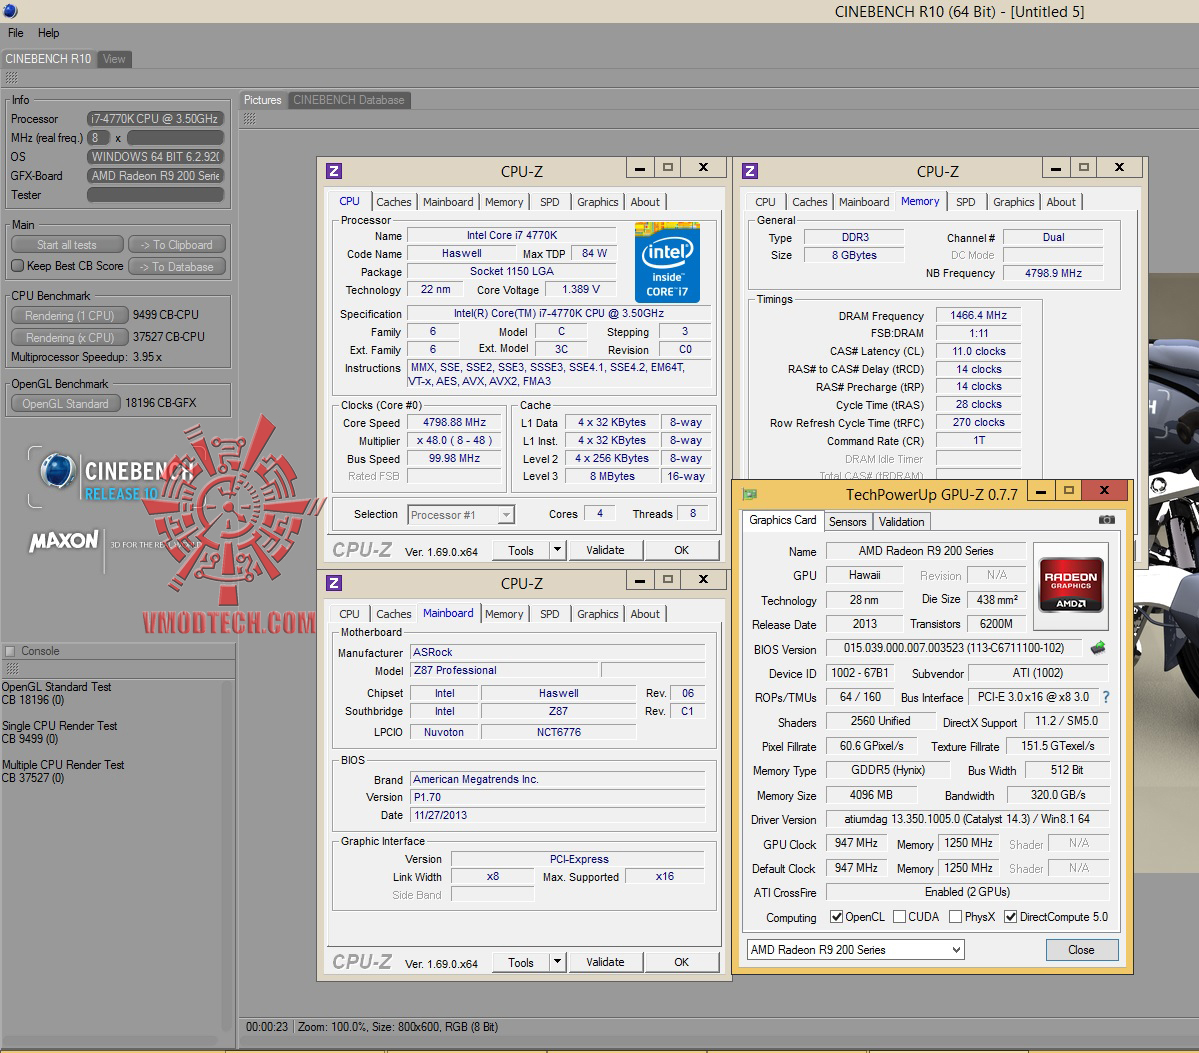Screen dimensions: 1199x1053
Task: Switch to the Sensors tab in GPU-Z
Action: coord(847,522)
